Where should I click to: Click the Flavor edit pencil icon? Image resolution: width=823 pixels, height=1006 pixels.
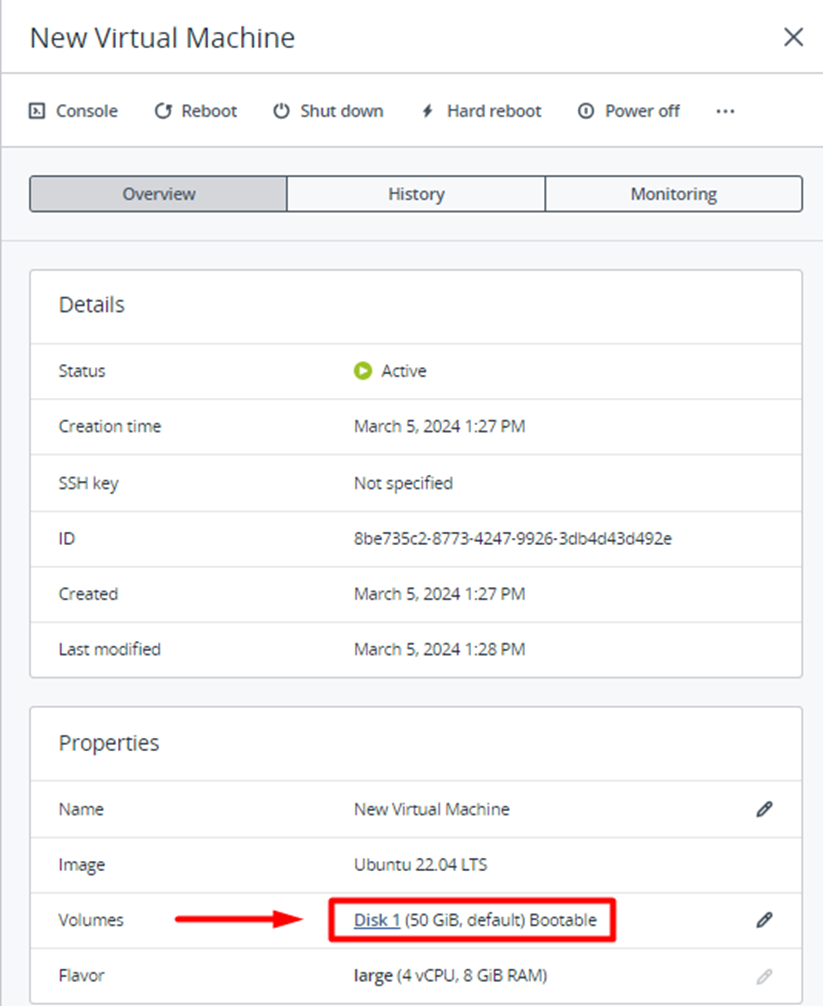click(764, 975)
